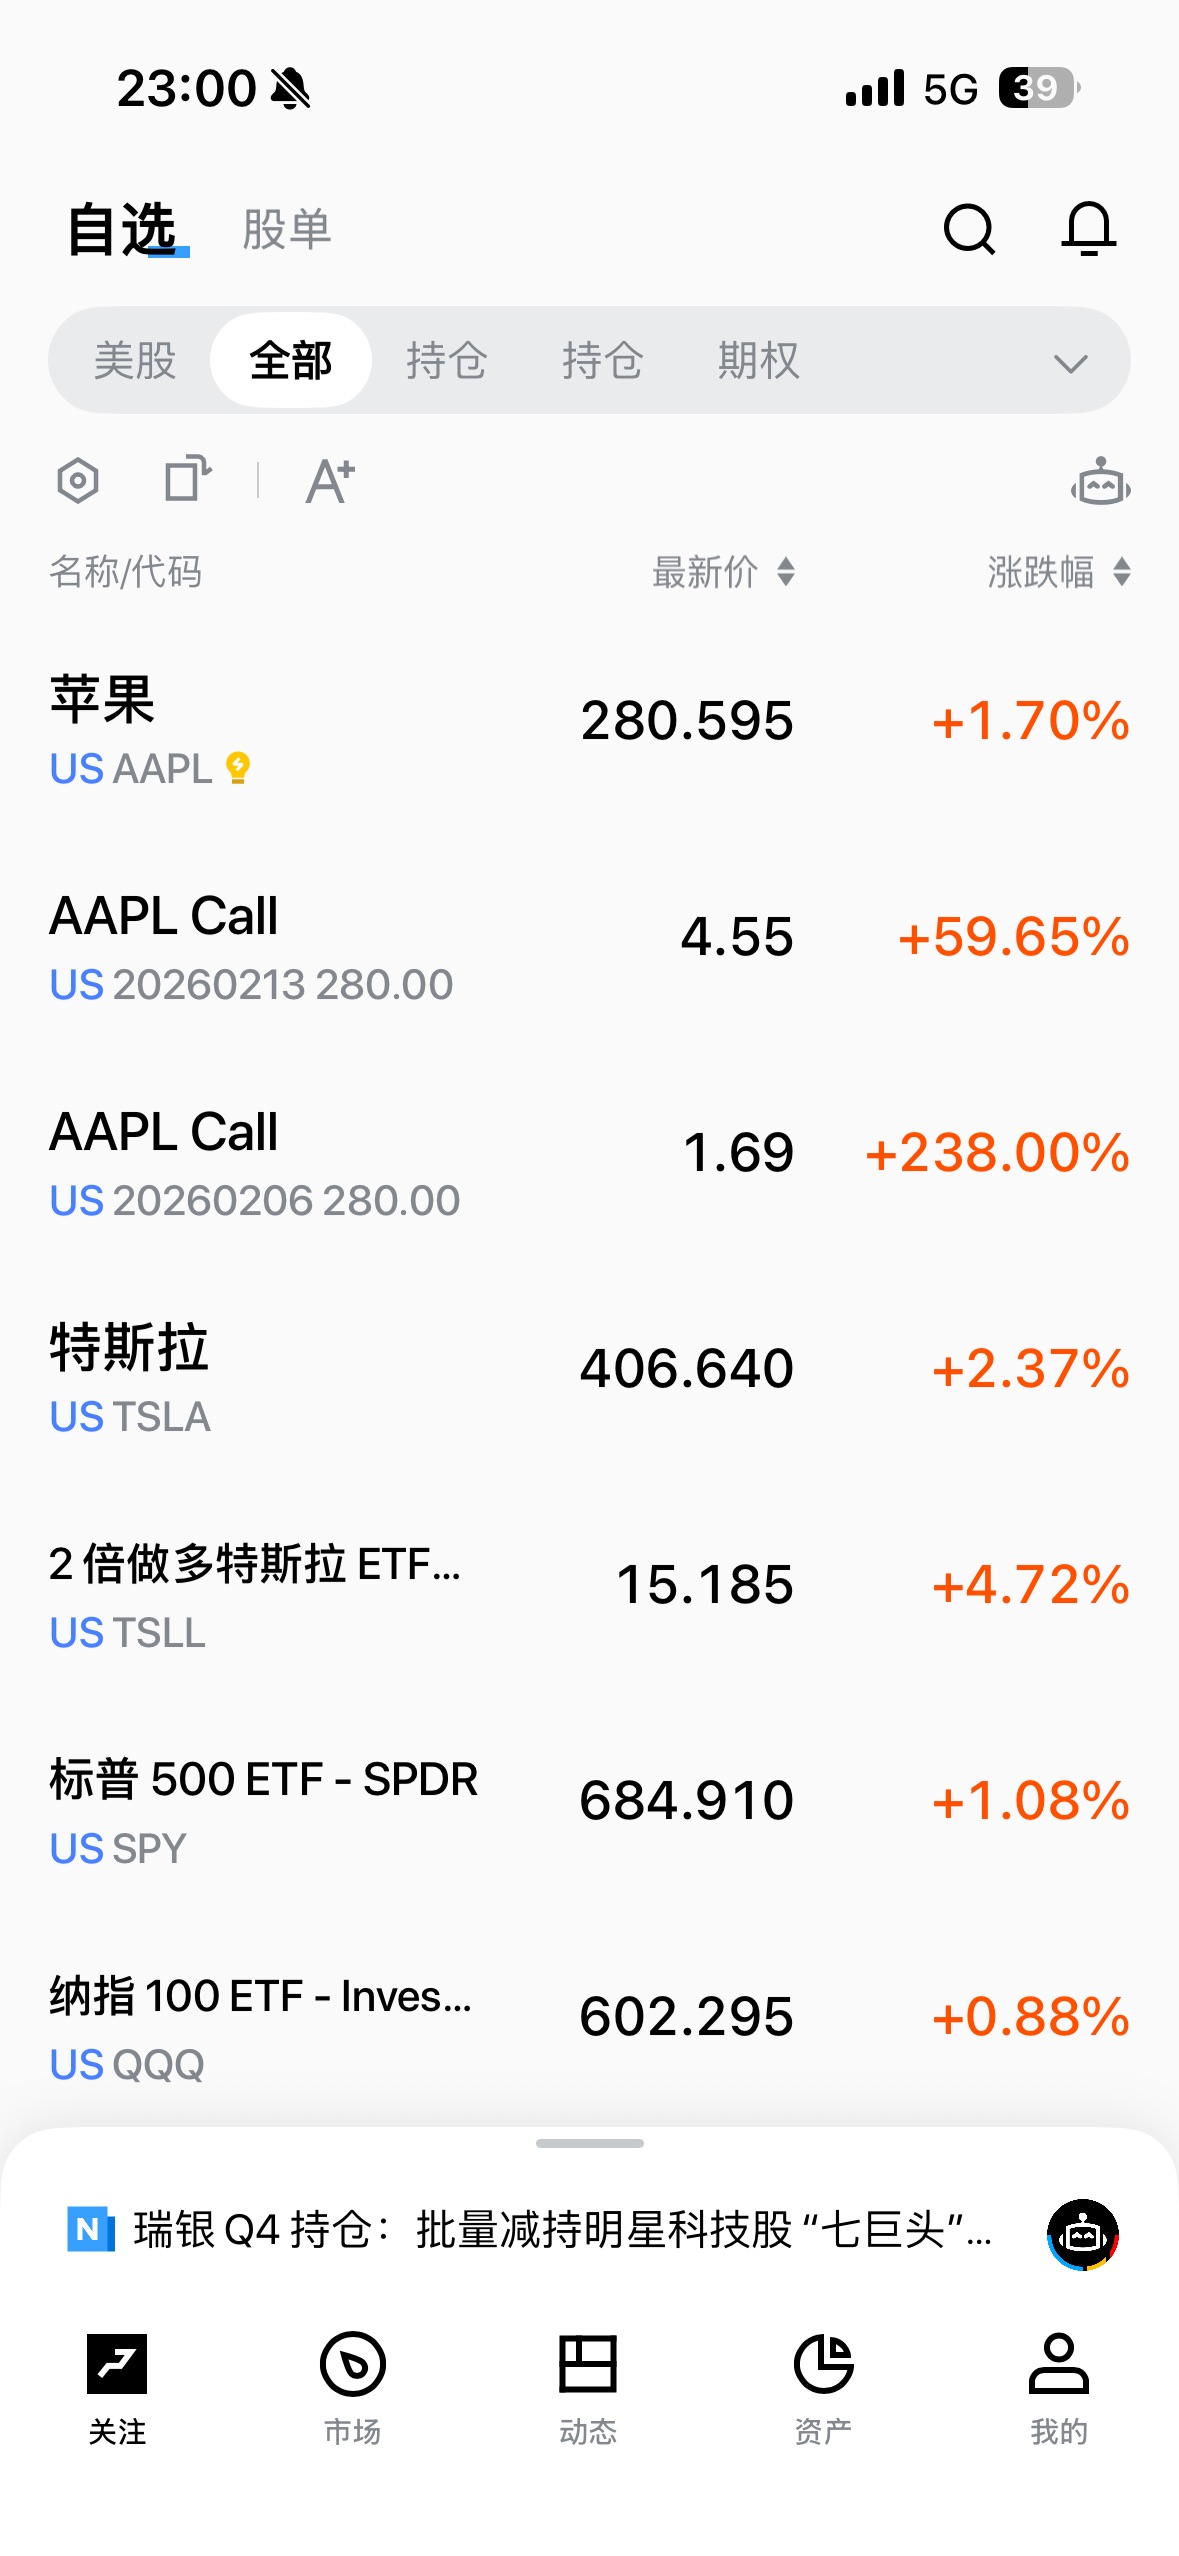Tap the font size A+ icon
1179x2556 pixels.
point(330,481)
